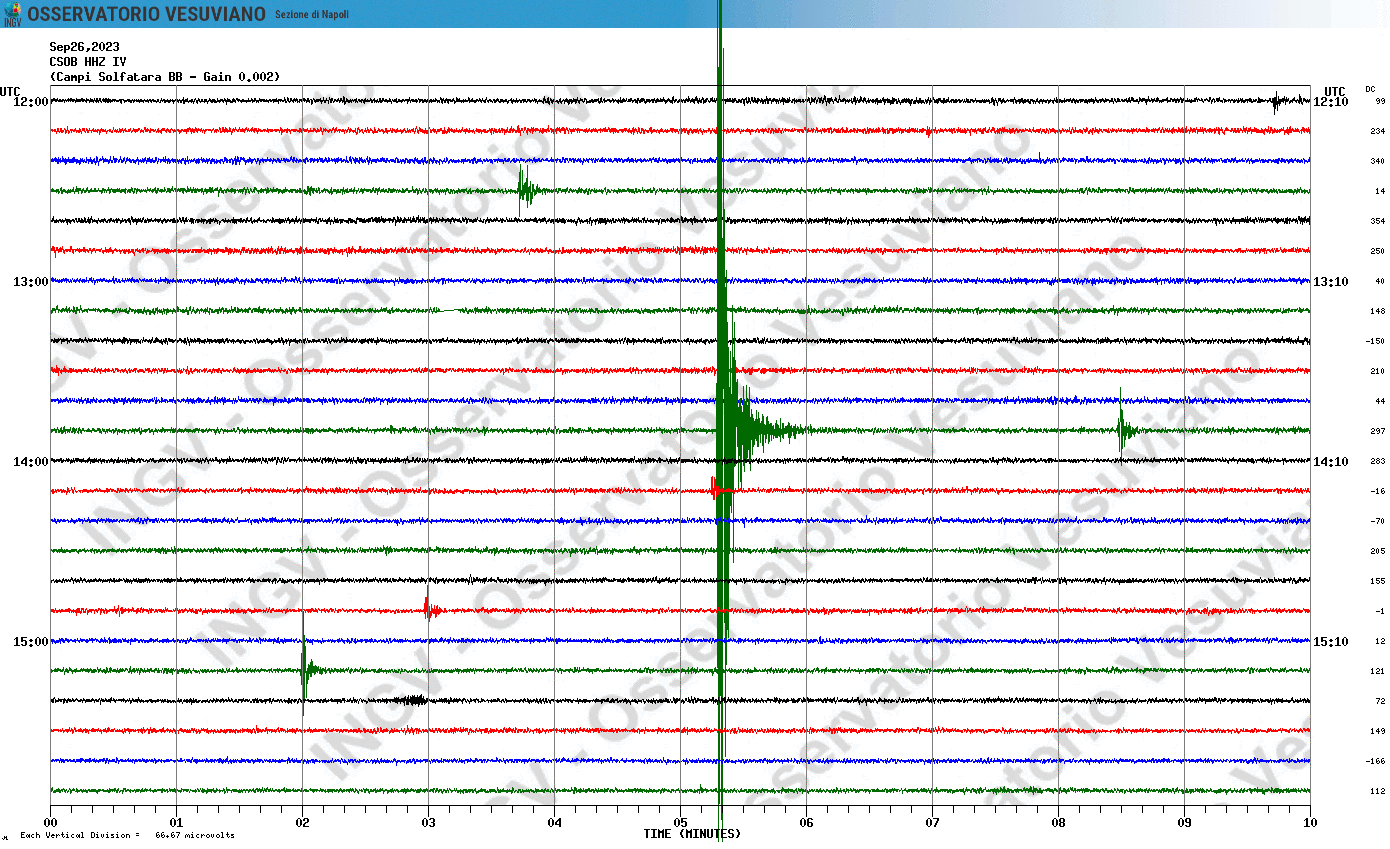The width and height of the screenshot is (1390, 849).
Task: Click the DC value '-150'
Action: pyautogui.click(x=1375, y=341)
